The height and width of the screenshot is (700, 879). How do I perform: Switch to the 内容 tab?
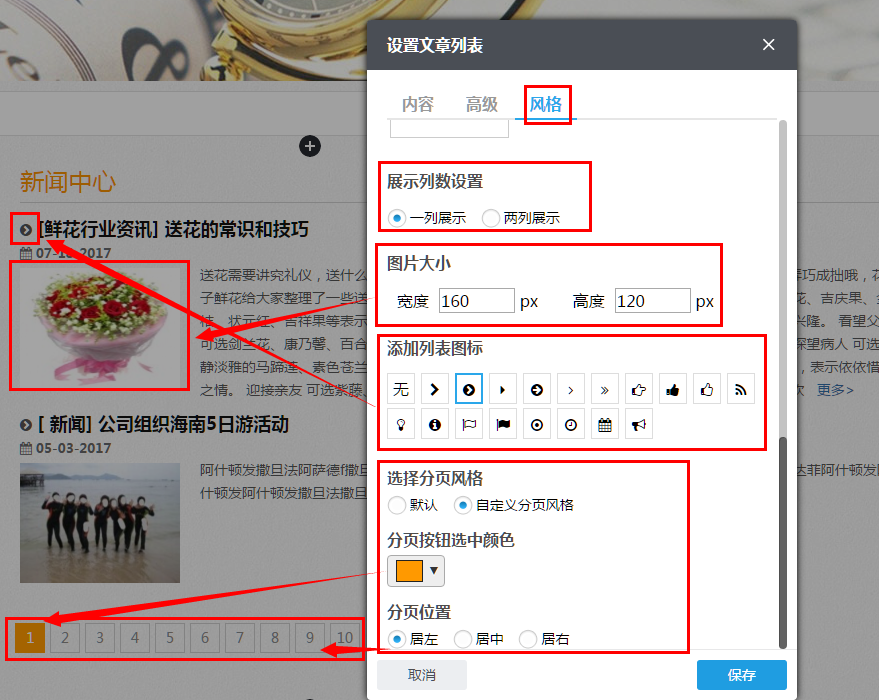click(418, 104)
